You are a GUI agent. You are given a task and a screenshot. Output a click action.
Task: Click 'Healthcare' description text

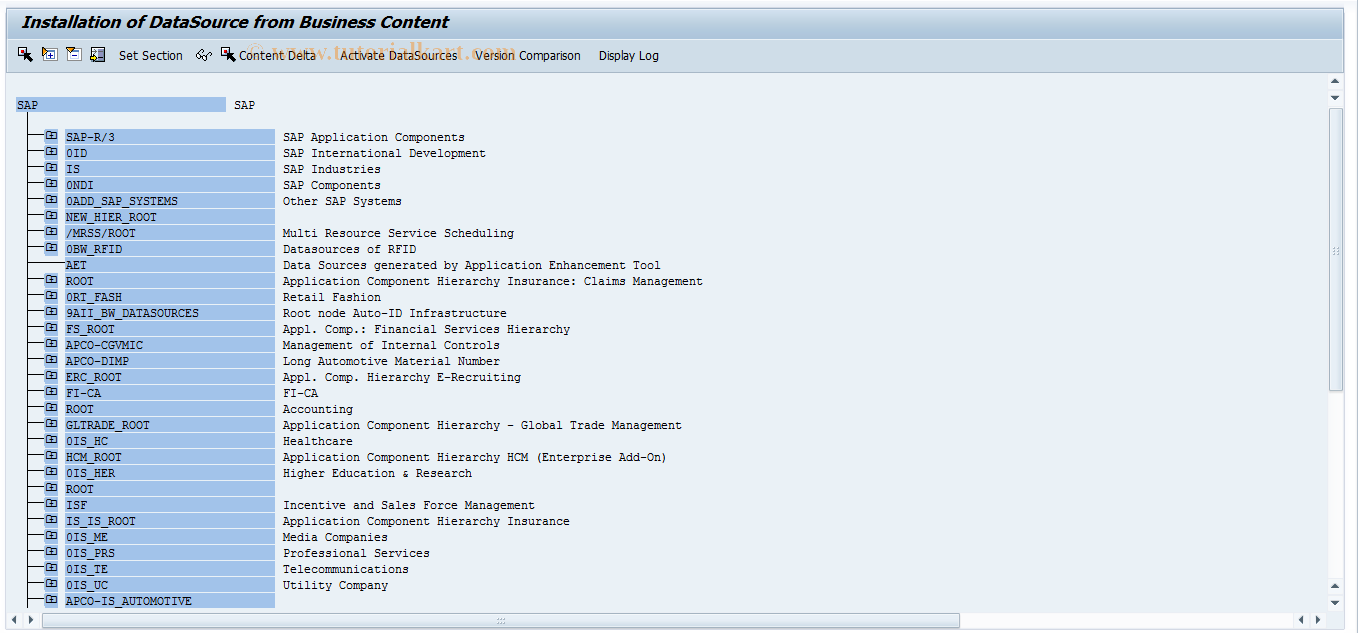tap(317, 441)
